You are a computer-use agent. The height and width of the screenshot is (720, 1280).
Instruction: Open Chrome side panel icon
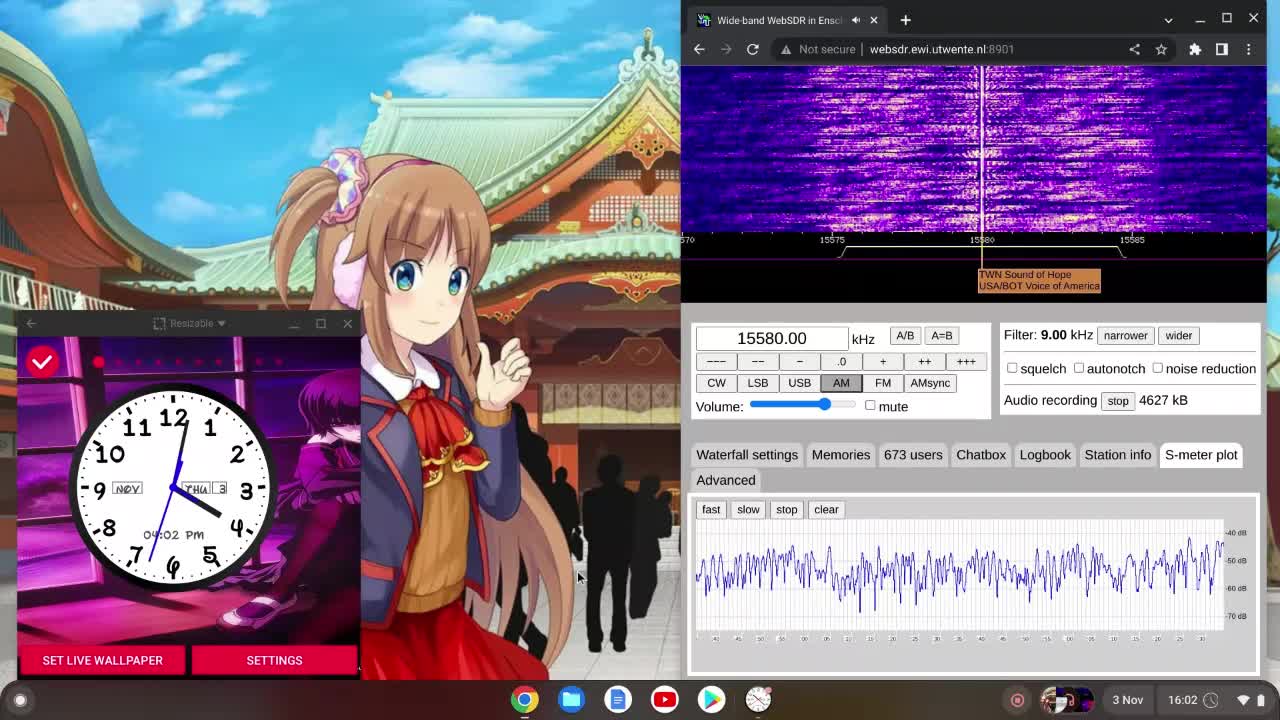coord(1221,49)
